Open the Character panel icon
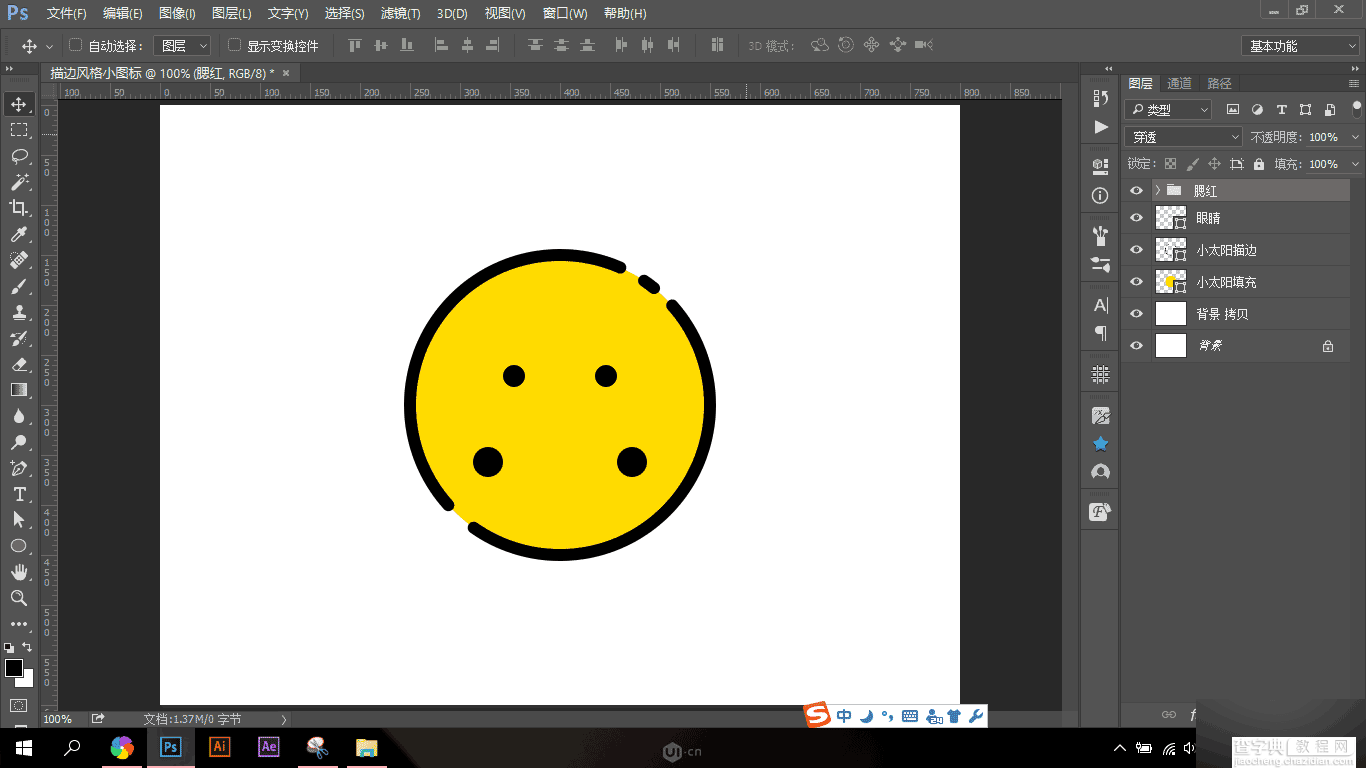Viewport: 1366px width, 768px height. tap(1101, 305)
